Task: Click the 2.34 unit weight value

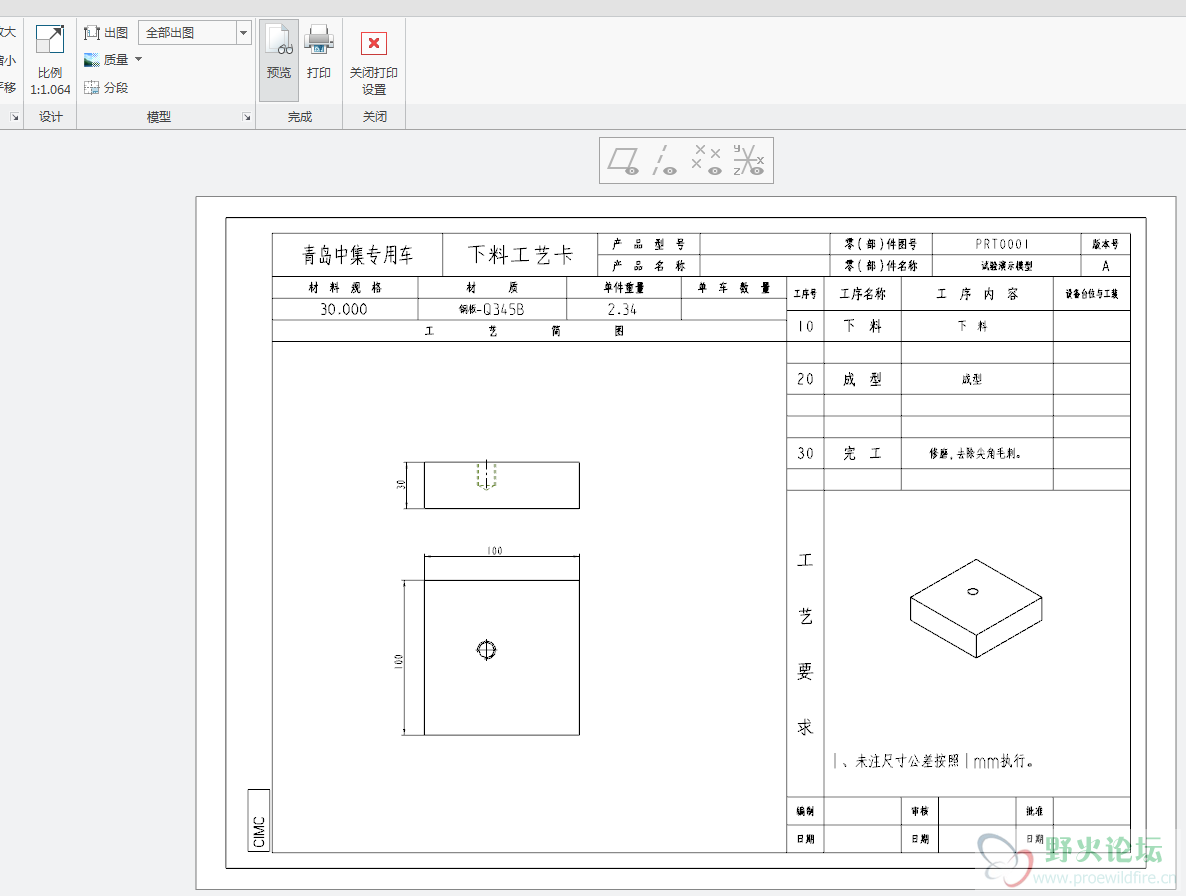Action: pyautogui.click(x=622, y=309)
